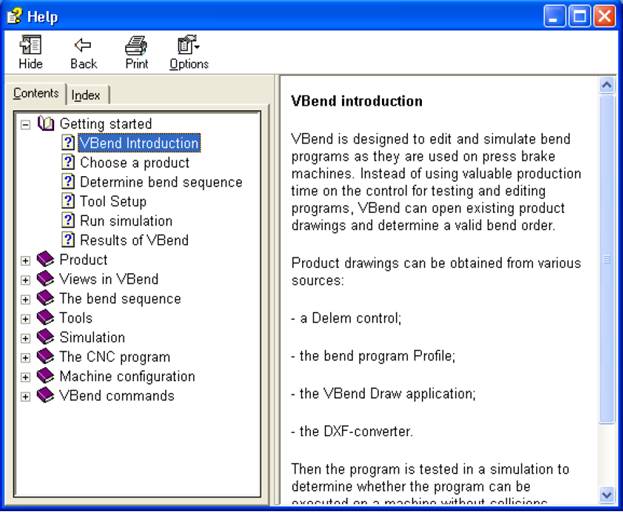Expand the Views in VBend node

pyautogui.click(x=25, y=280)
